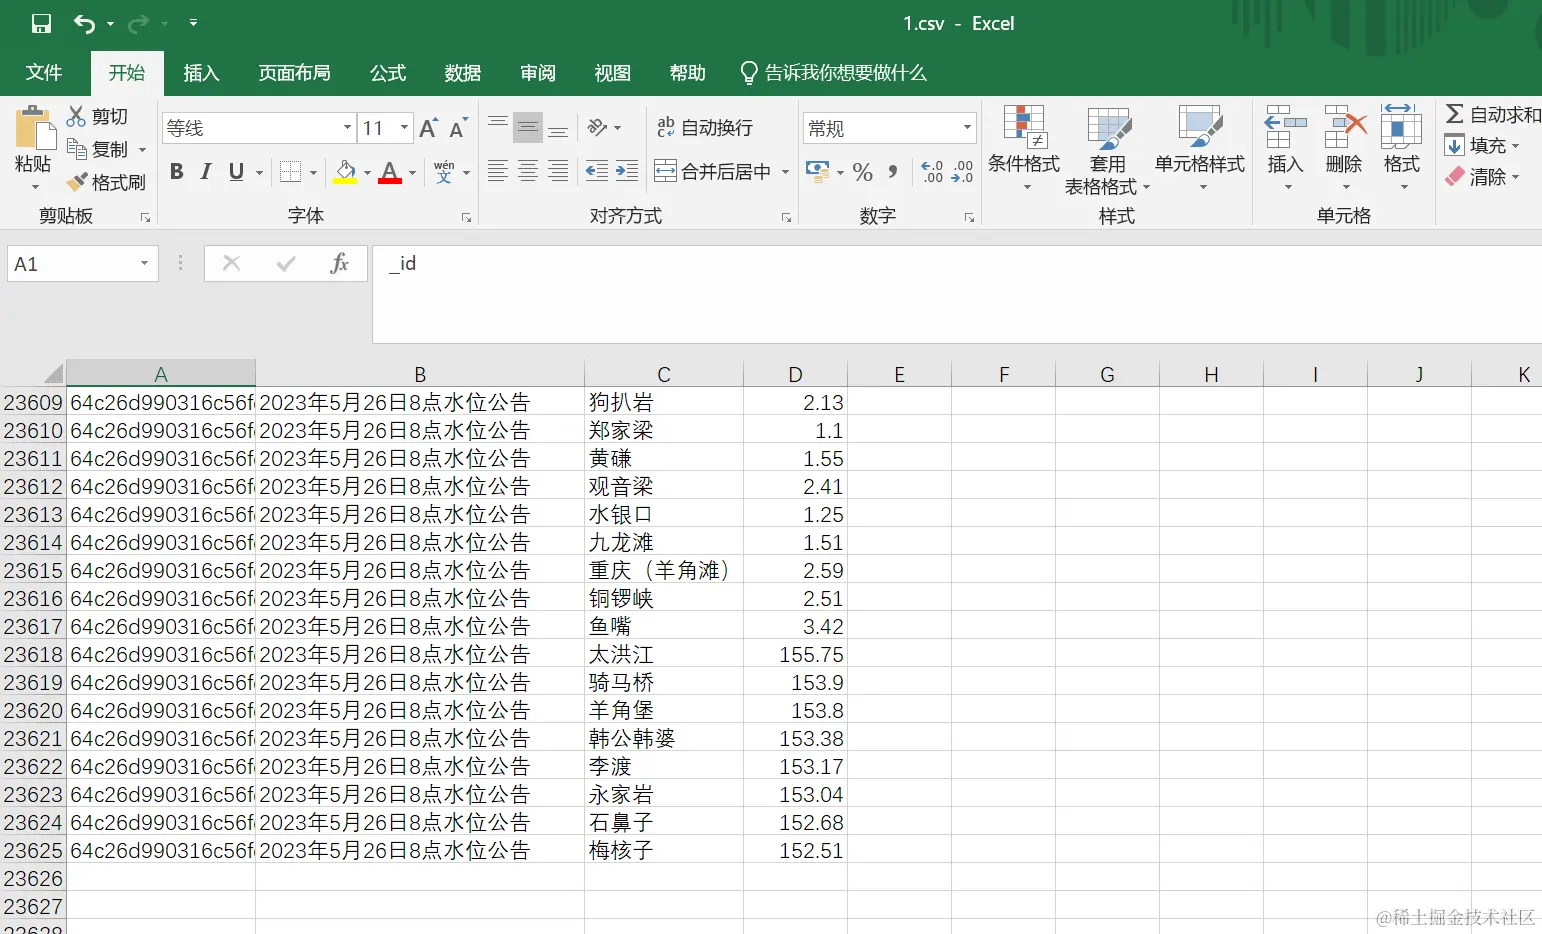Align cell text to the left
Screen dimensions: 1542x934
coord(497,172)
